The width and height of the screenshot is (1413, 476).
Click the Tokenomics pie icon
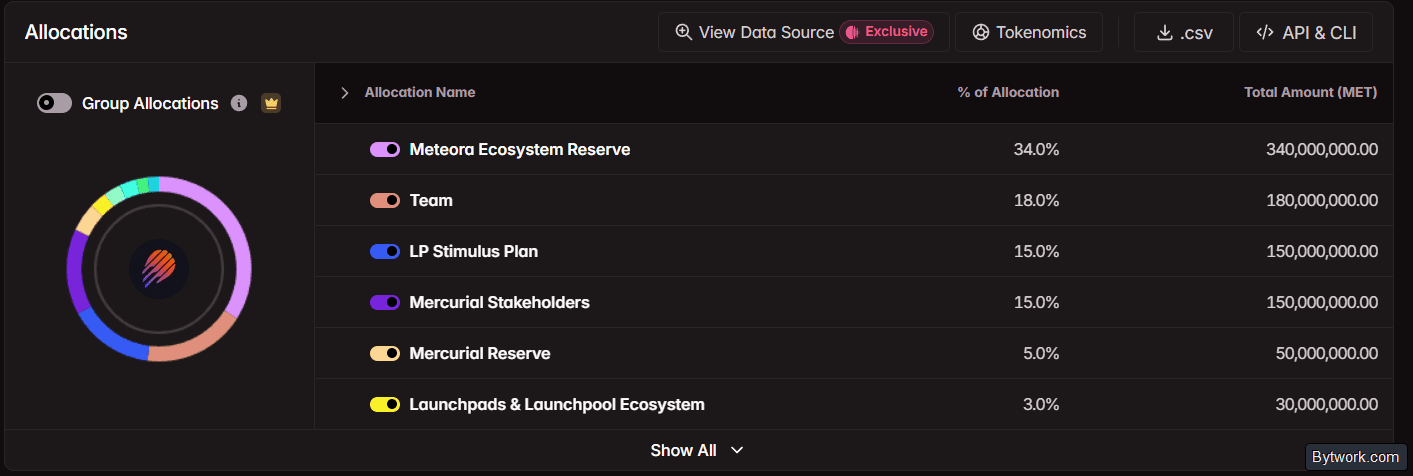click(980, 32)
